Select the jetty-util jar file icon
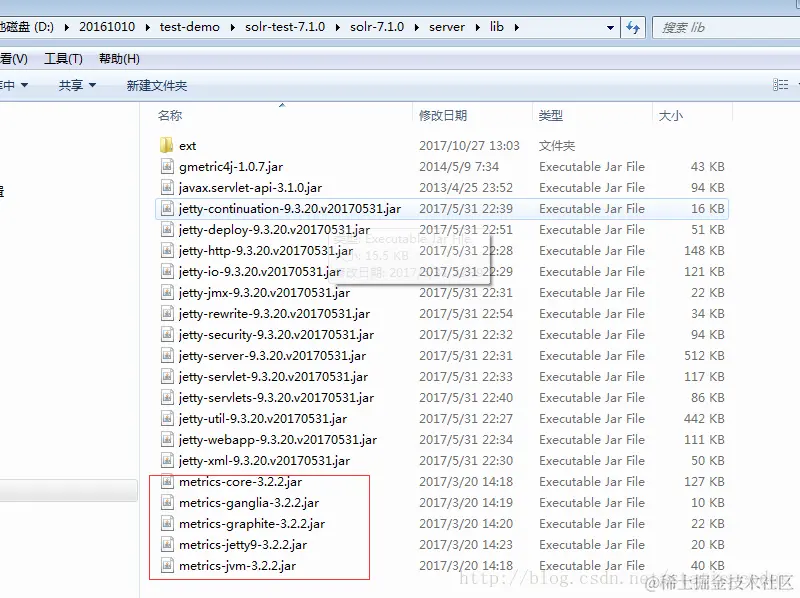The width and height of the screenshot is (800, 598). pos(167,418)
